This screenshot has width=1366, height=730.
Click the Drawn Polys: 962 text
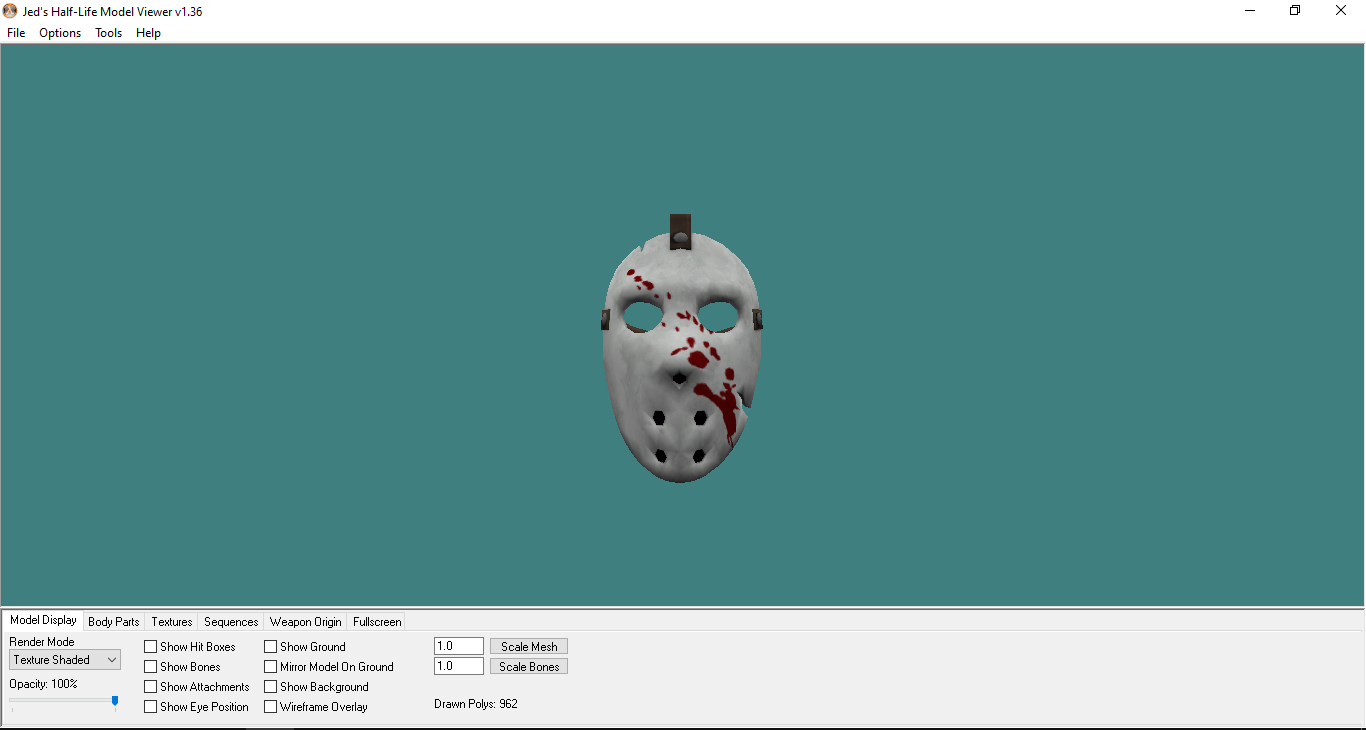point(476,704)
